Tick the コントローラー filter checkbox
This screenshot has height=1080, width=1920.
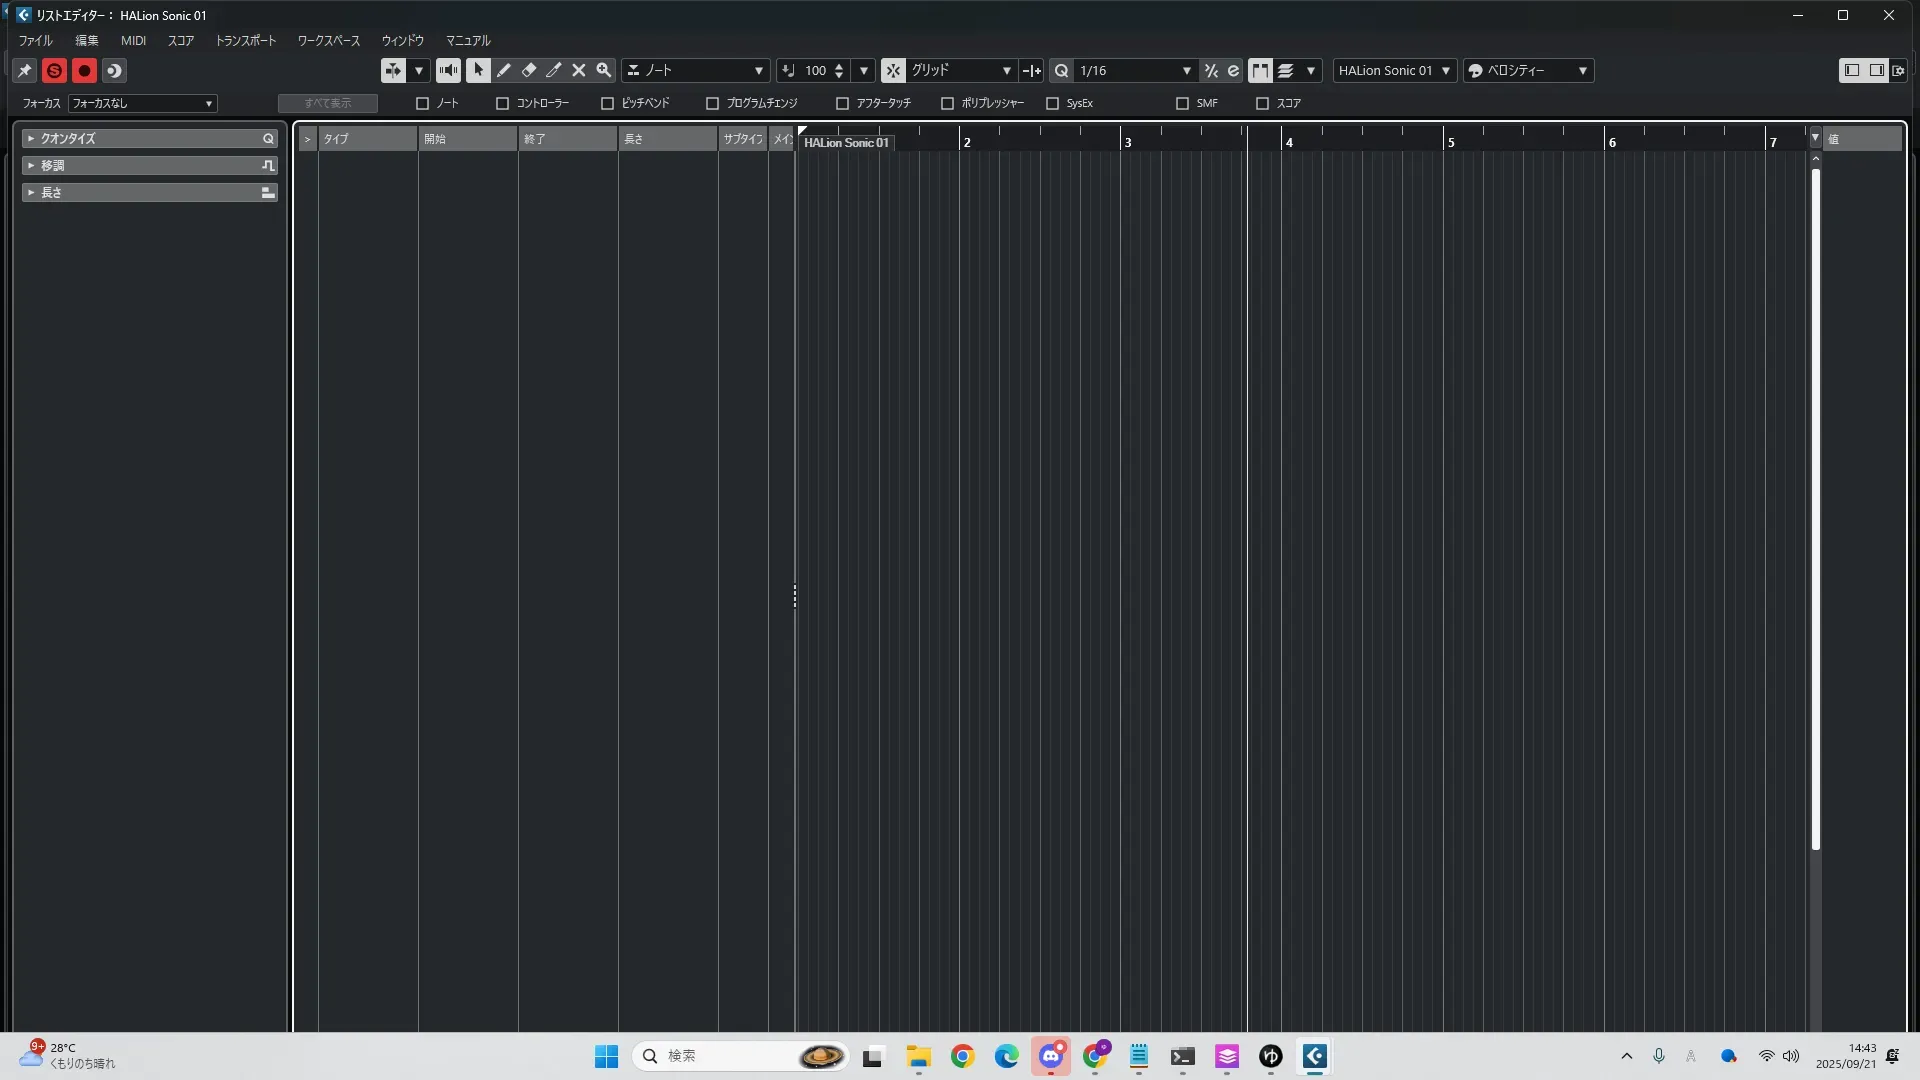[502, 103]
